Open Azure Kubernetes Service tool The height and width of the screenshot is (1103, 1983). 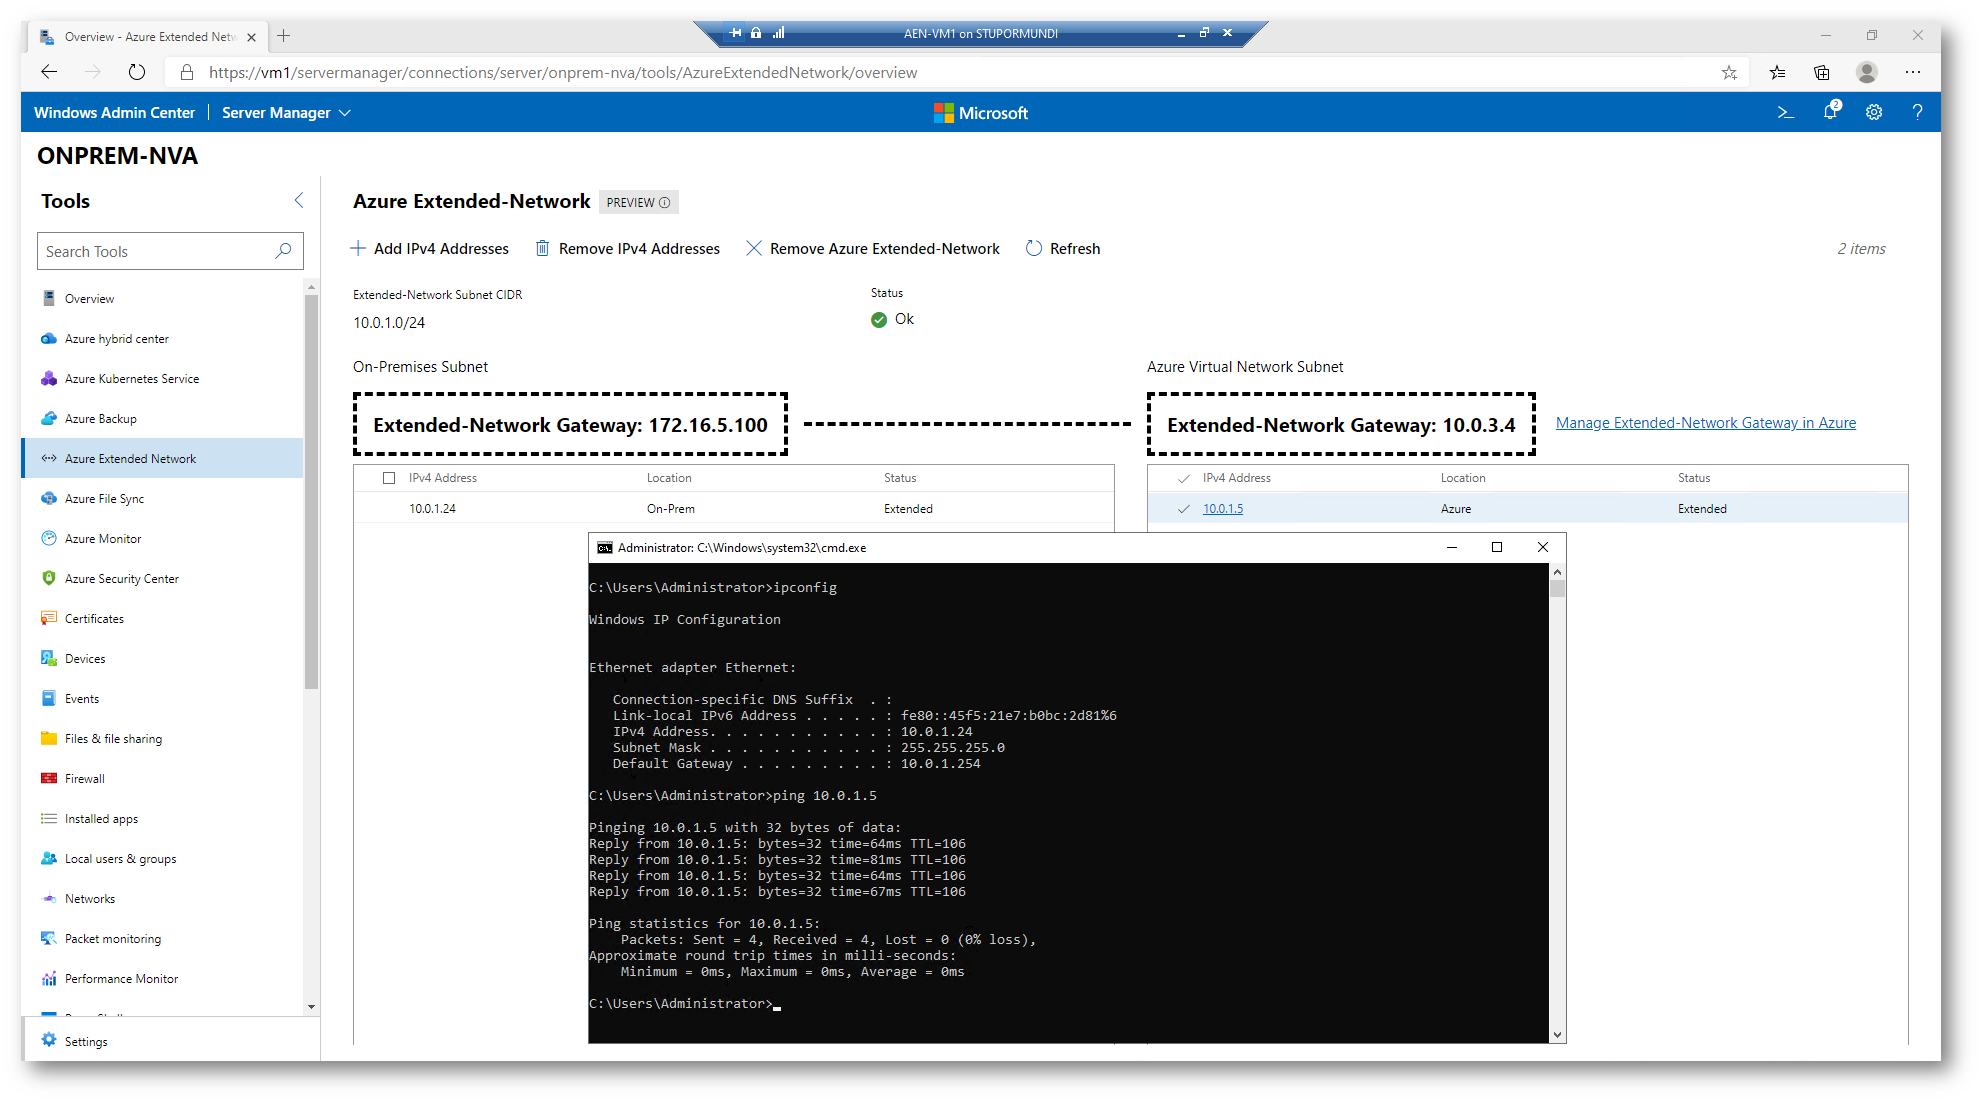[162, 378]
